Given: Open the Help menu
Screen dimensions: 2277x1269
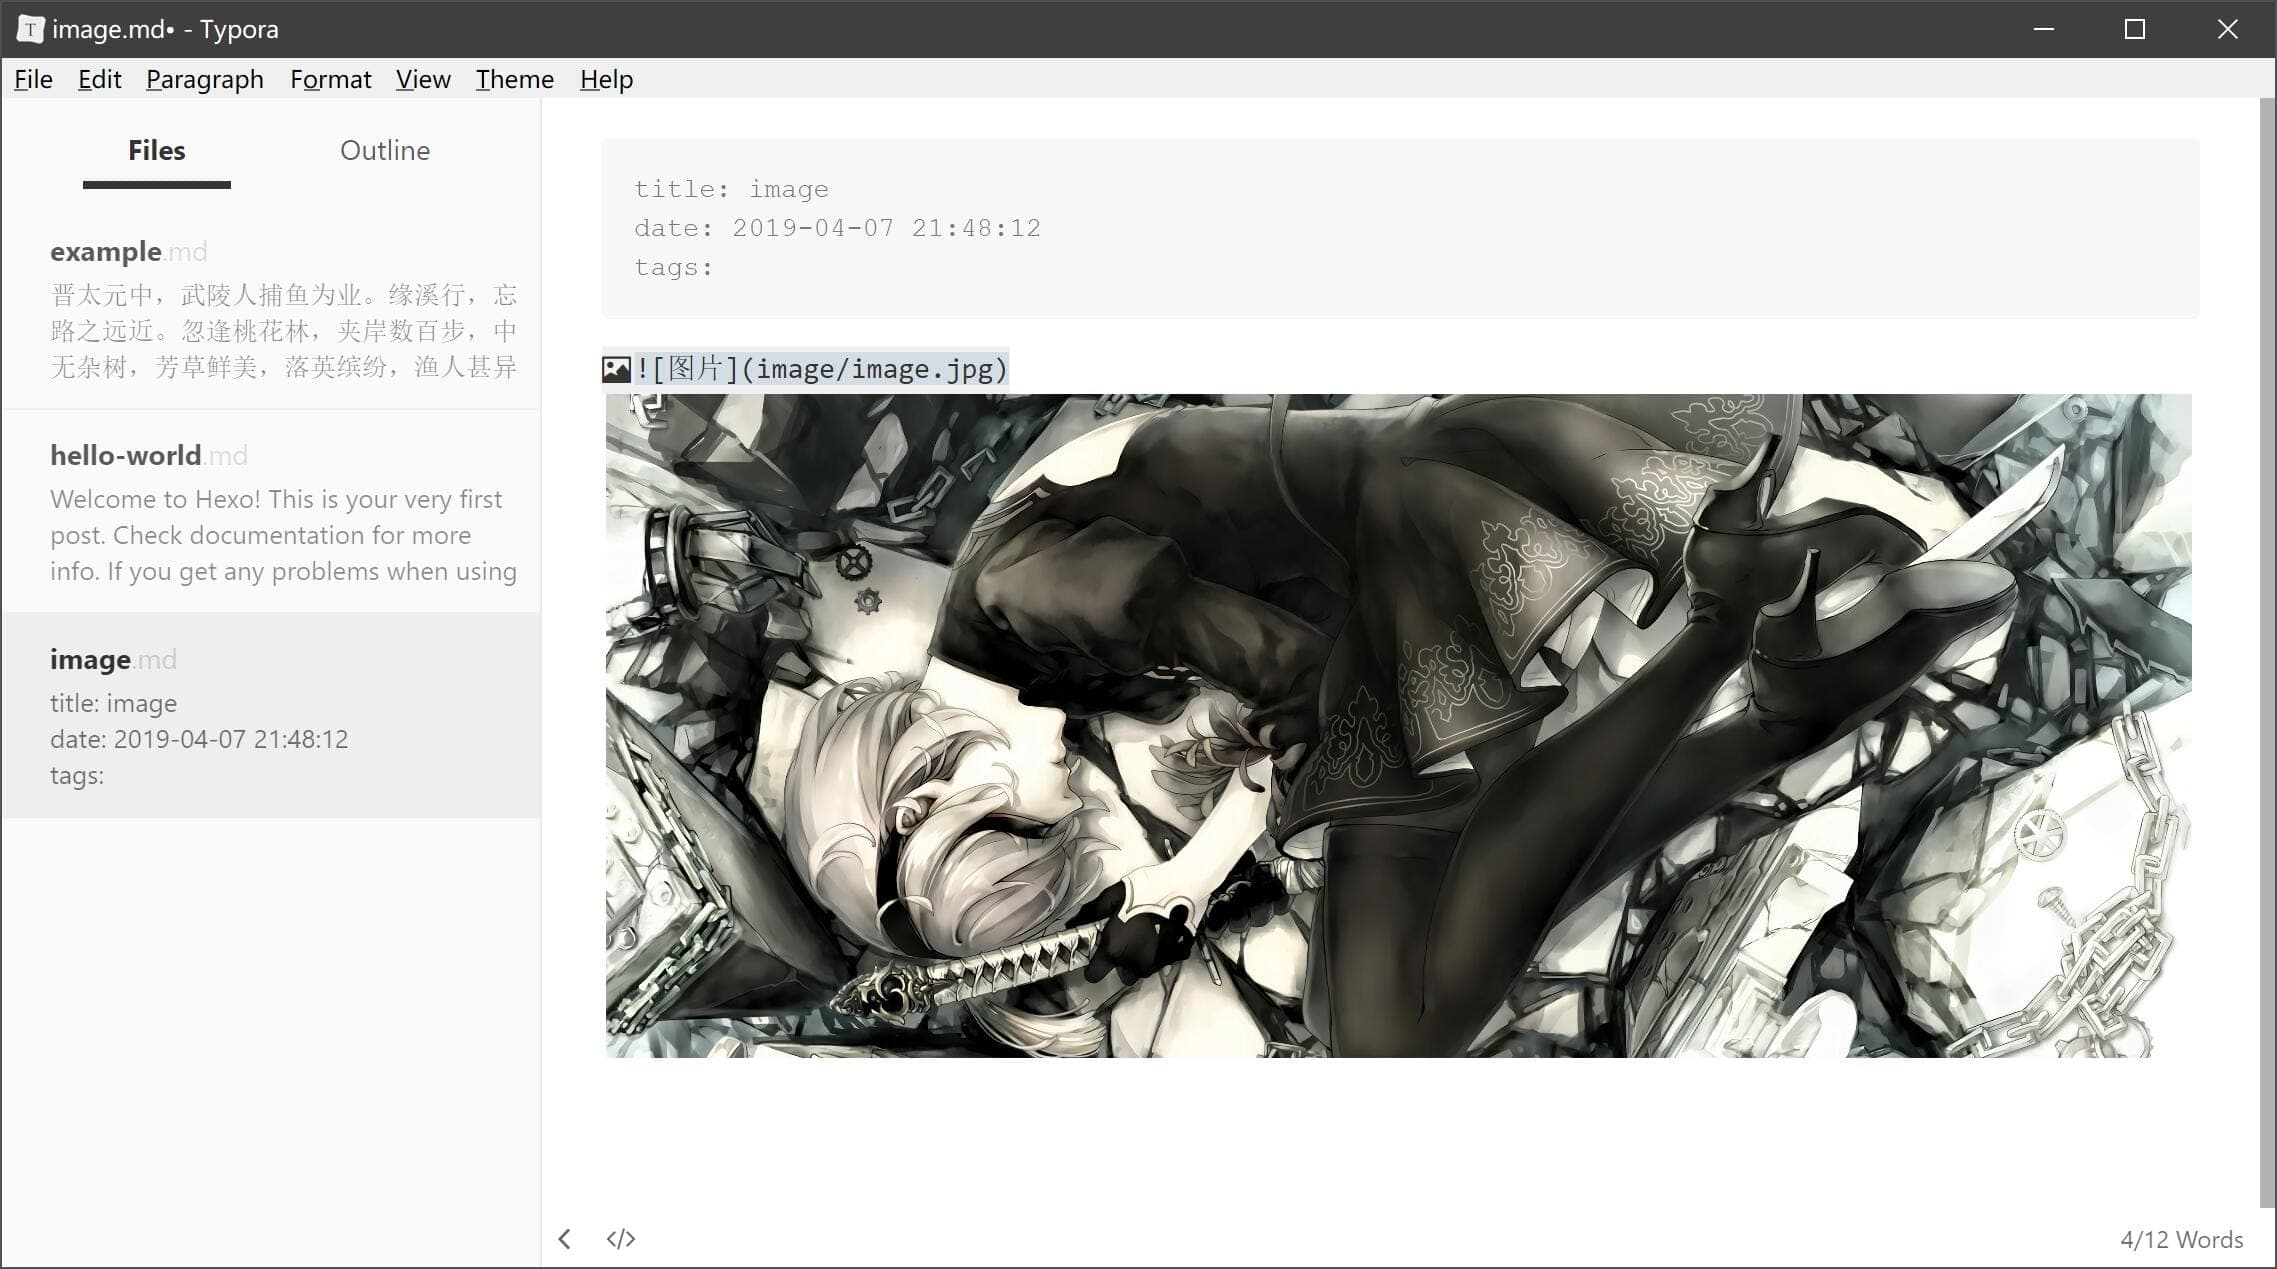Looking at the screenshot, I should pos(606,79).
